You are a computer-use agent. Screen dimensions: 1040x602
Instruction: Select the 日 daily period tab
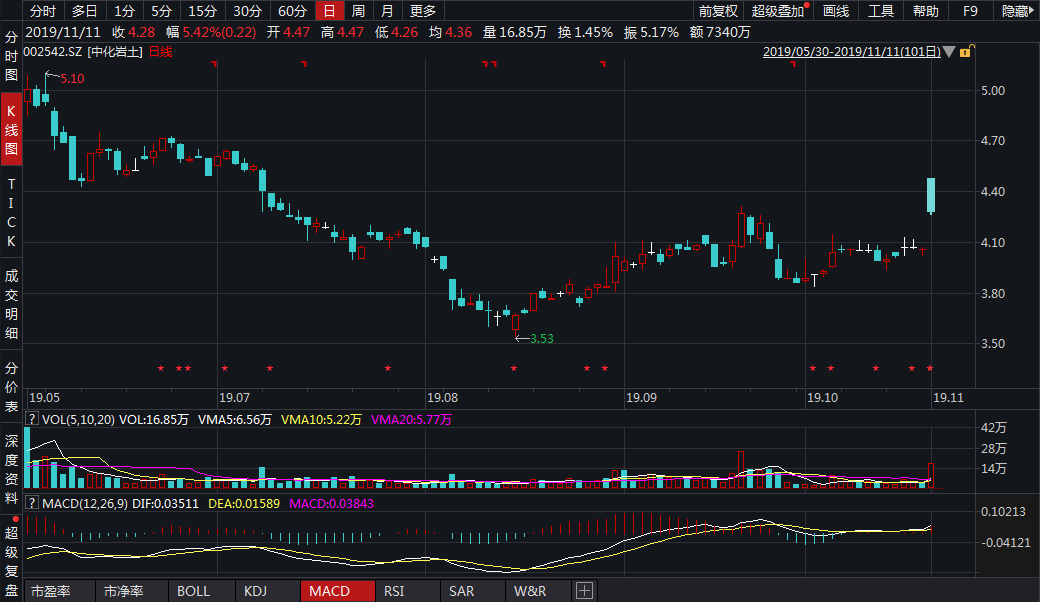point(329,11)
